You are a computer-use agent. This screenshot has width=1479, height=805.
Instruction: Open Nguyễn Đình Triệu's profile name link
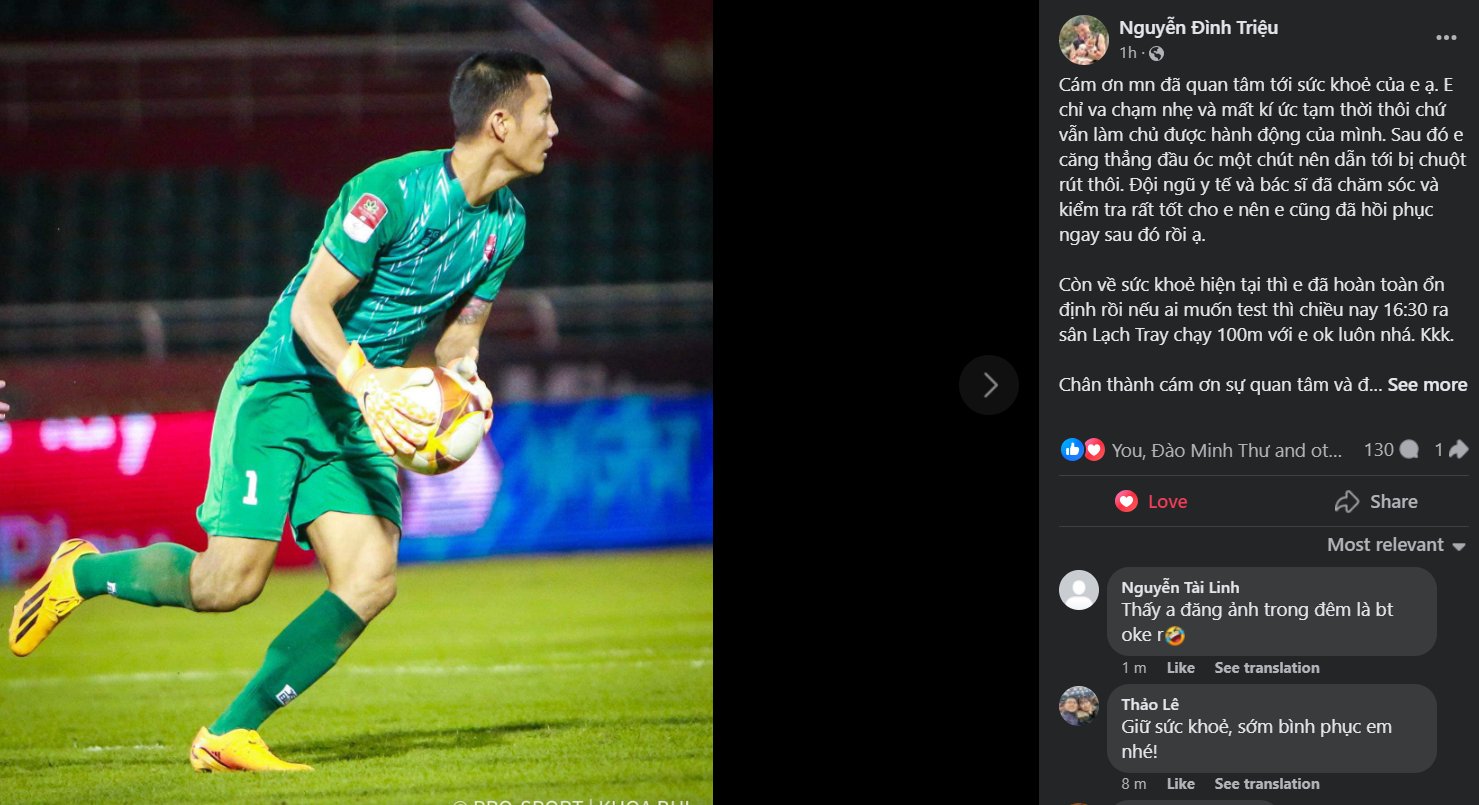[x=1198, y=28]
